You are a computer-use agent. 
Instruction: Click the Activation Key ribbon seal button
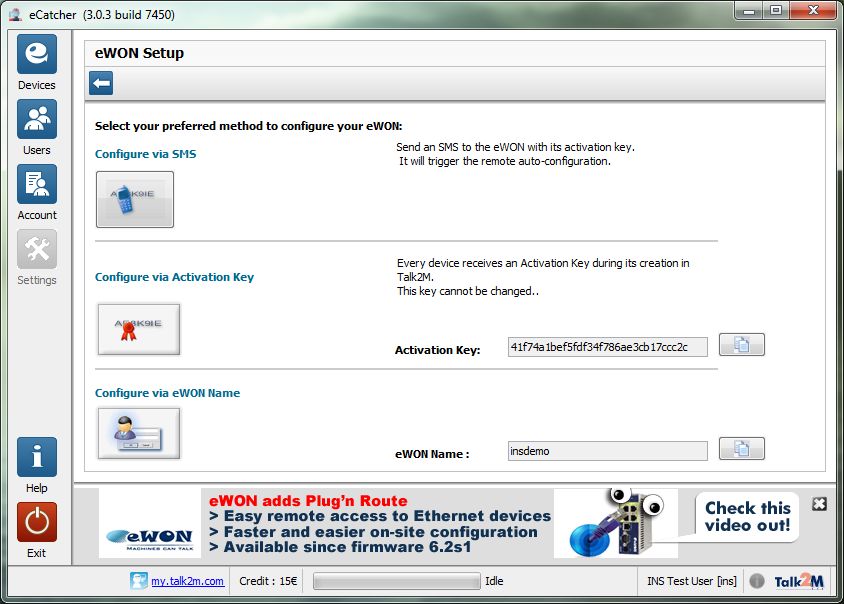[139, 329]
